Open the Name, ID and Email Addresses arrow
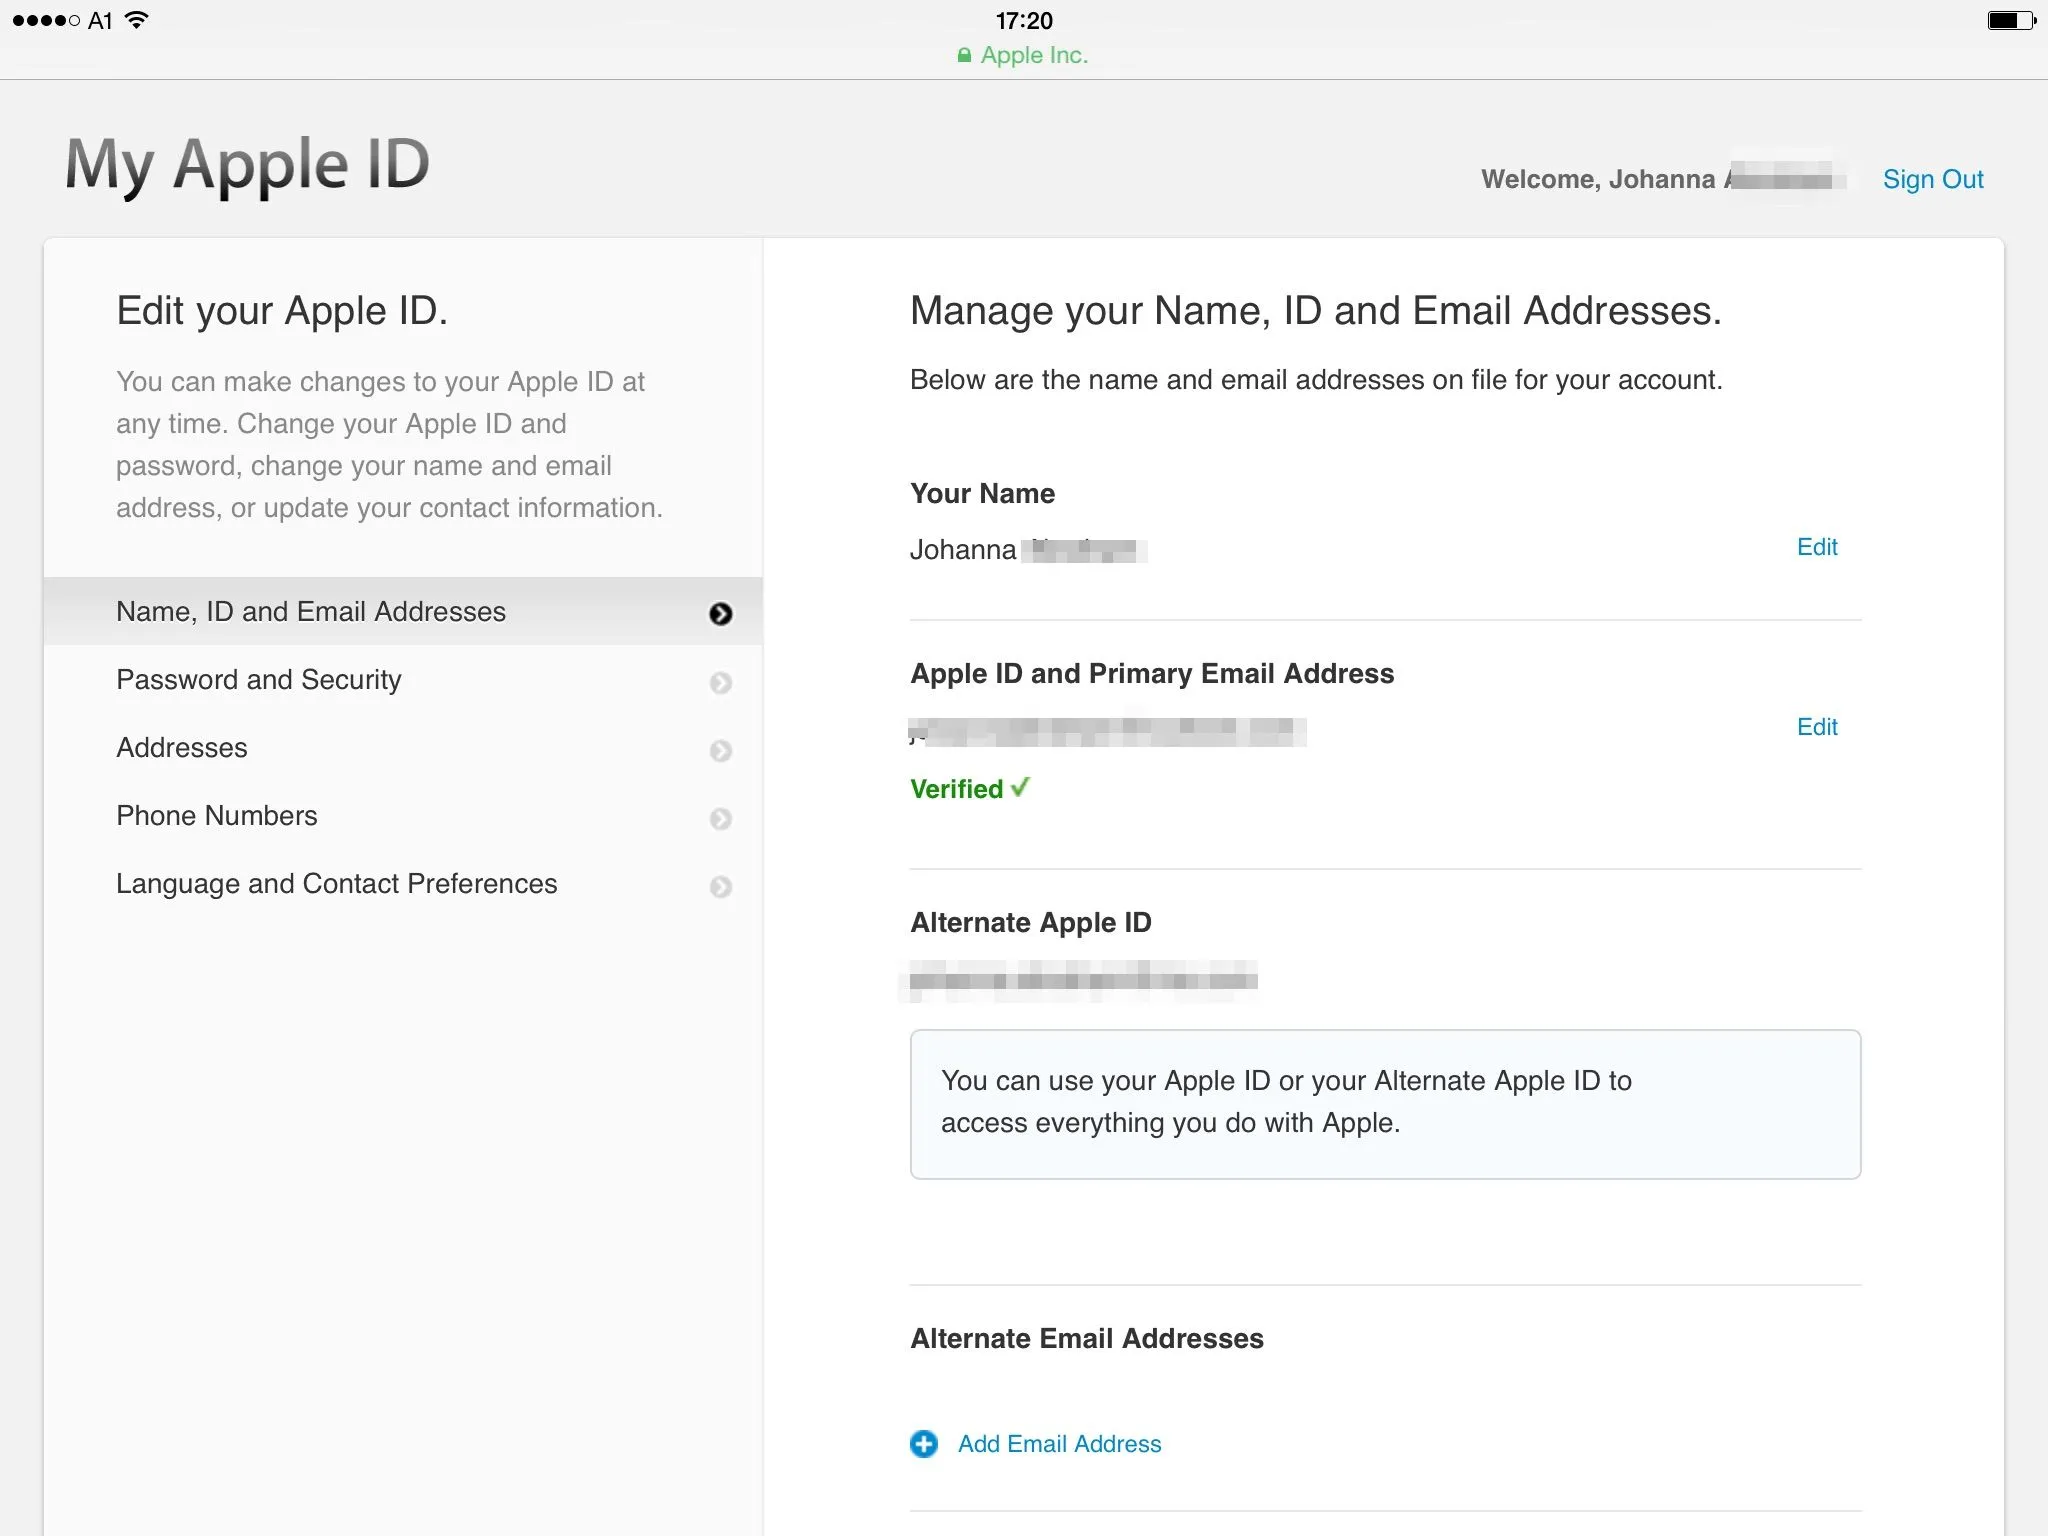The image size is (2048, 1536). pyautogui.click(x=721, y=613)
